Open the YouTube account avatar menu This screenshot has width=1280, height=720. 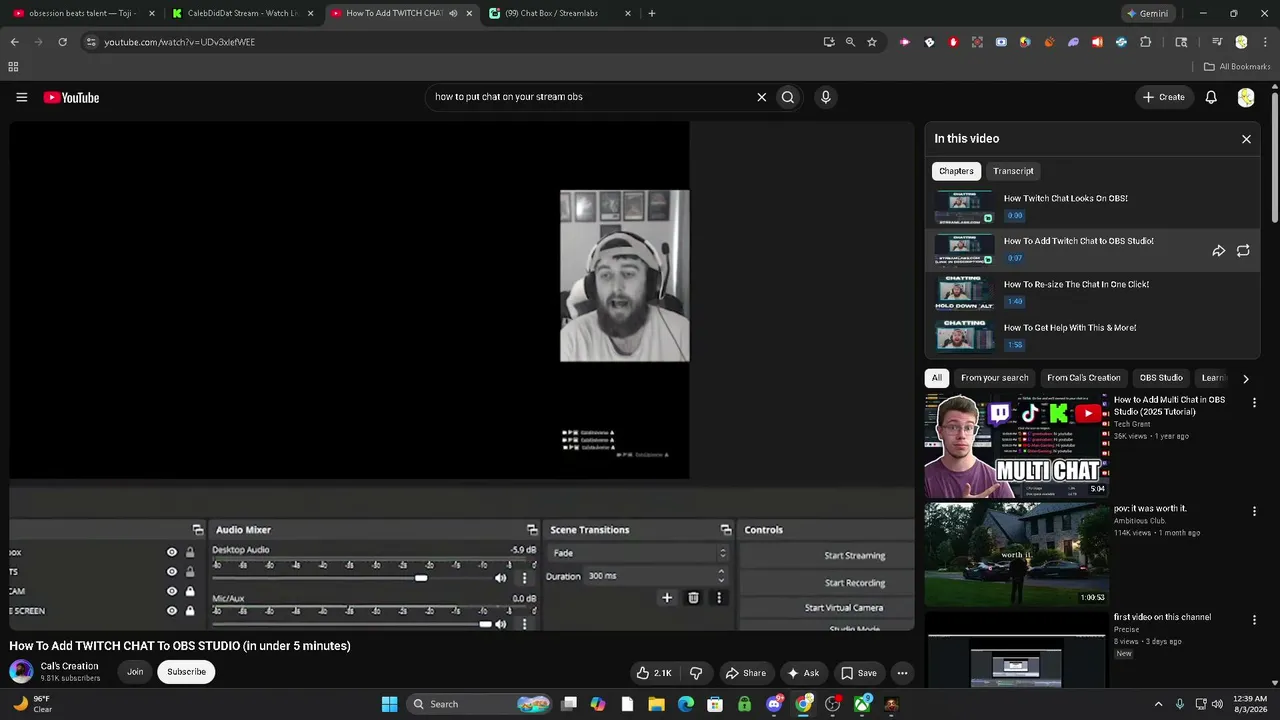point(1245,97)
